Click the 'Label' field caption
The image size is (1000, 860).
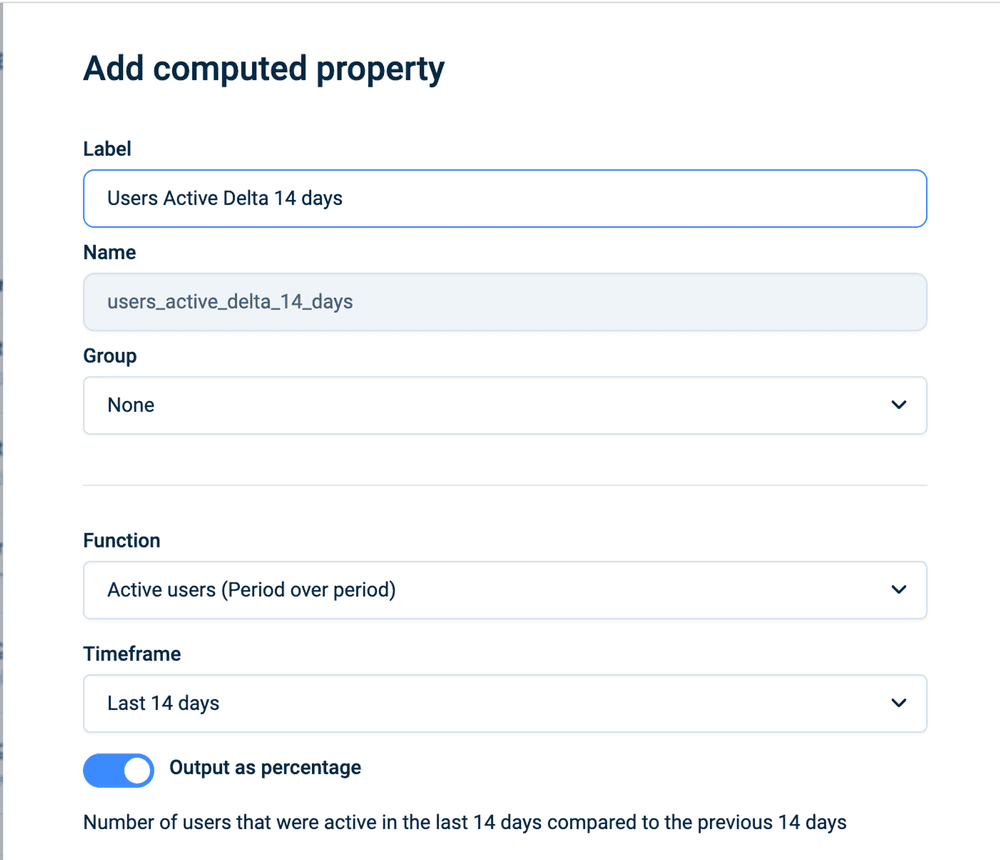tap(107, 149)
